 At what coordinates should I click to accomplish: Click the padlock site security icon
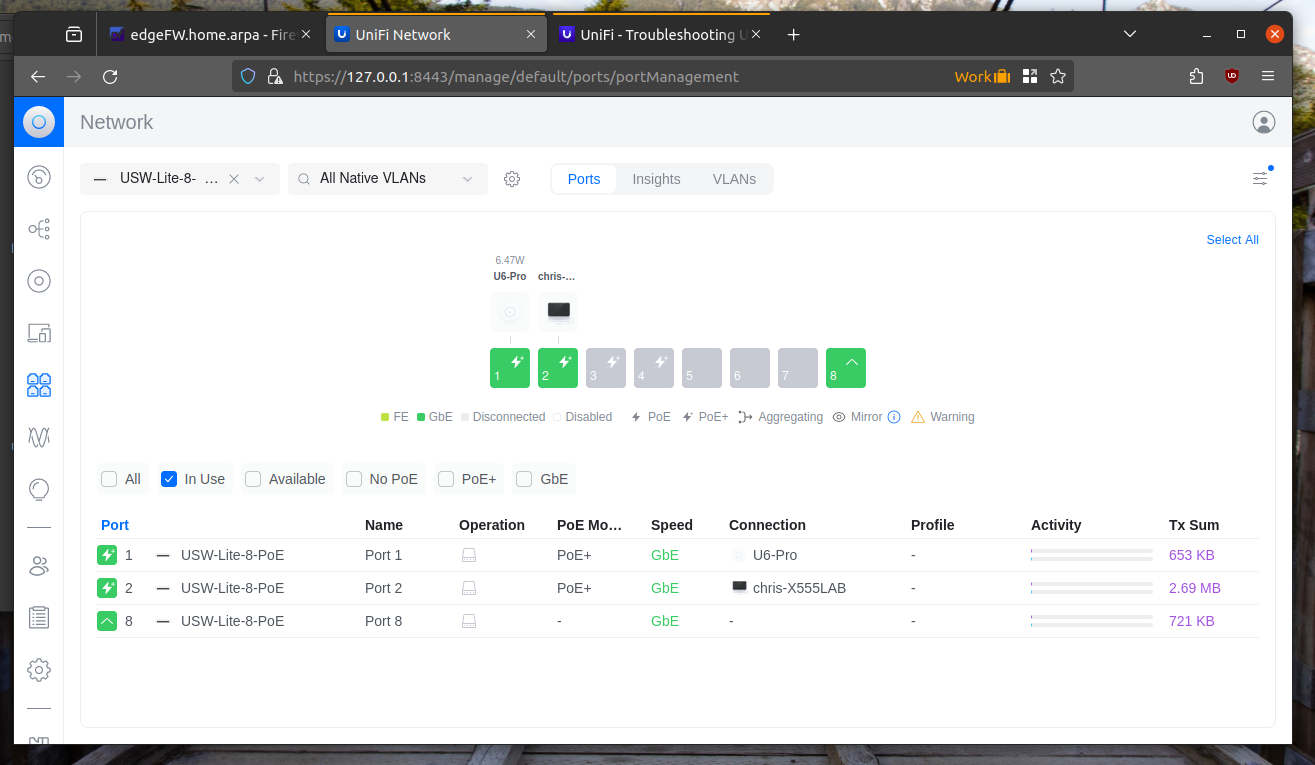click(274, 76)
